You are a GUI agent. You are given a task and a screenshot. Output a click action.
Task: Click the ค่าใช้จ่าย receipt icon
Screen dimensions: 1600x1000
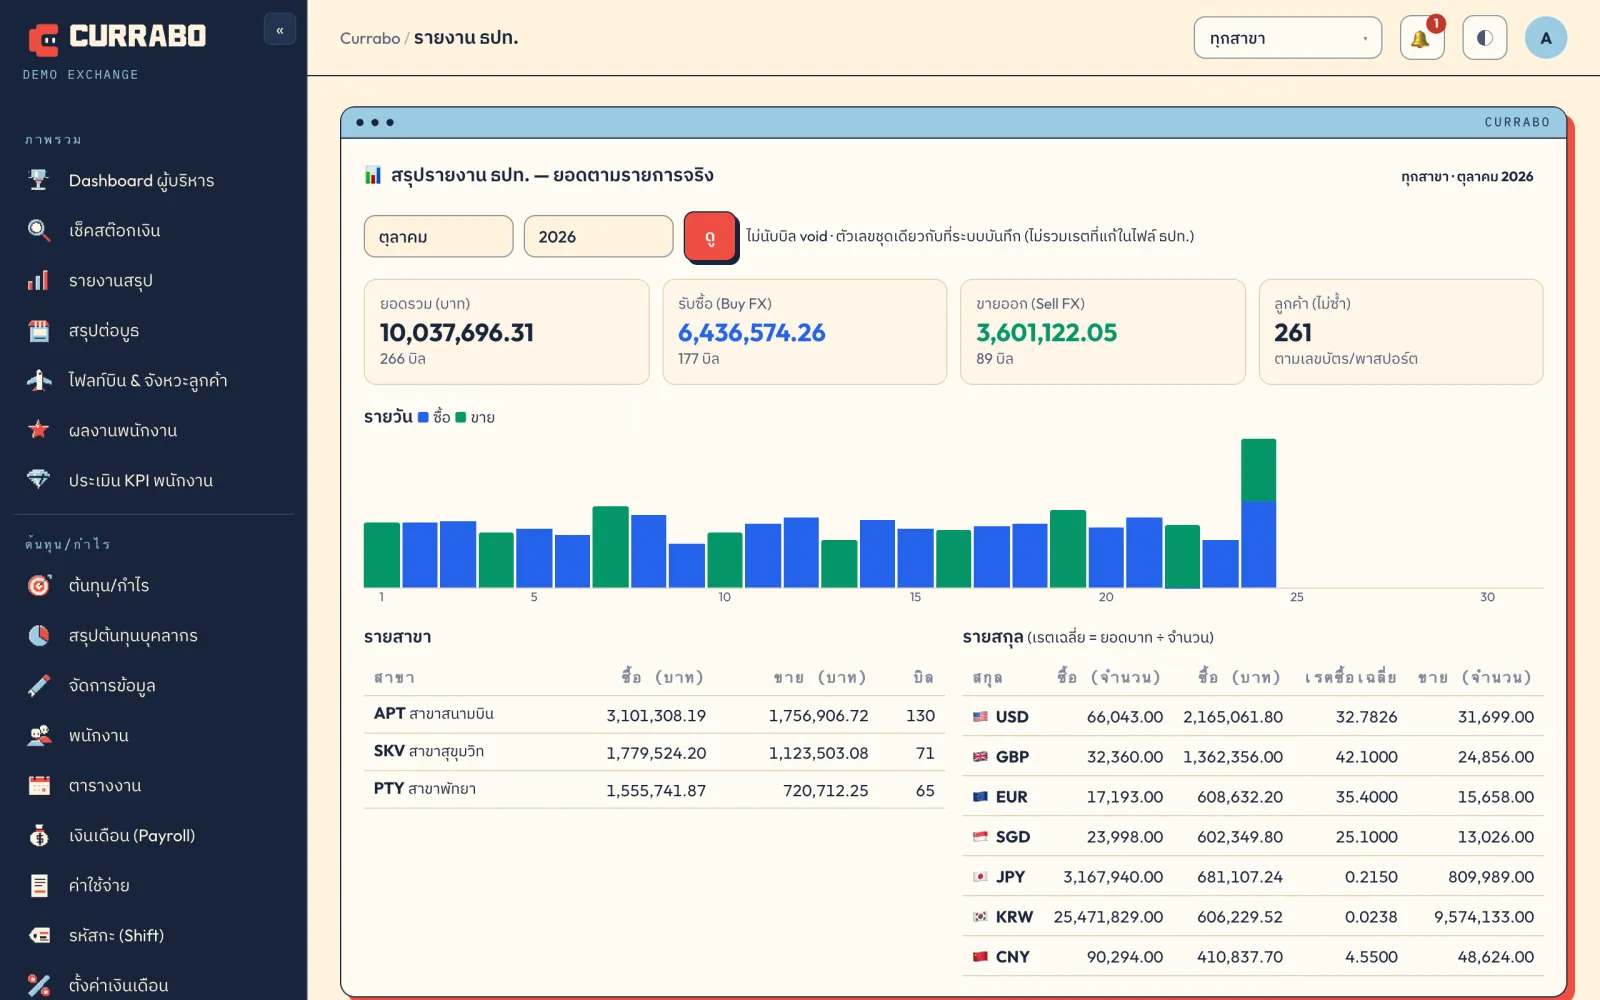(x=38, y=885)
